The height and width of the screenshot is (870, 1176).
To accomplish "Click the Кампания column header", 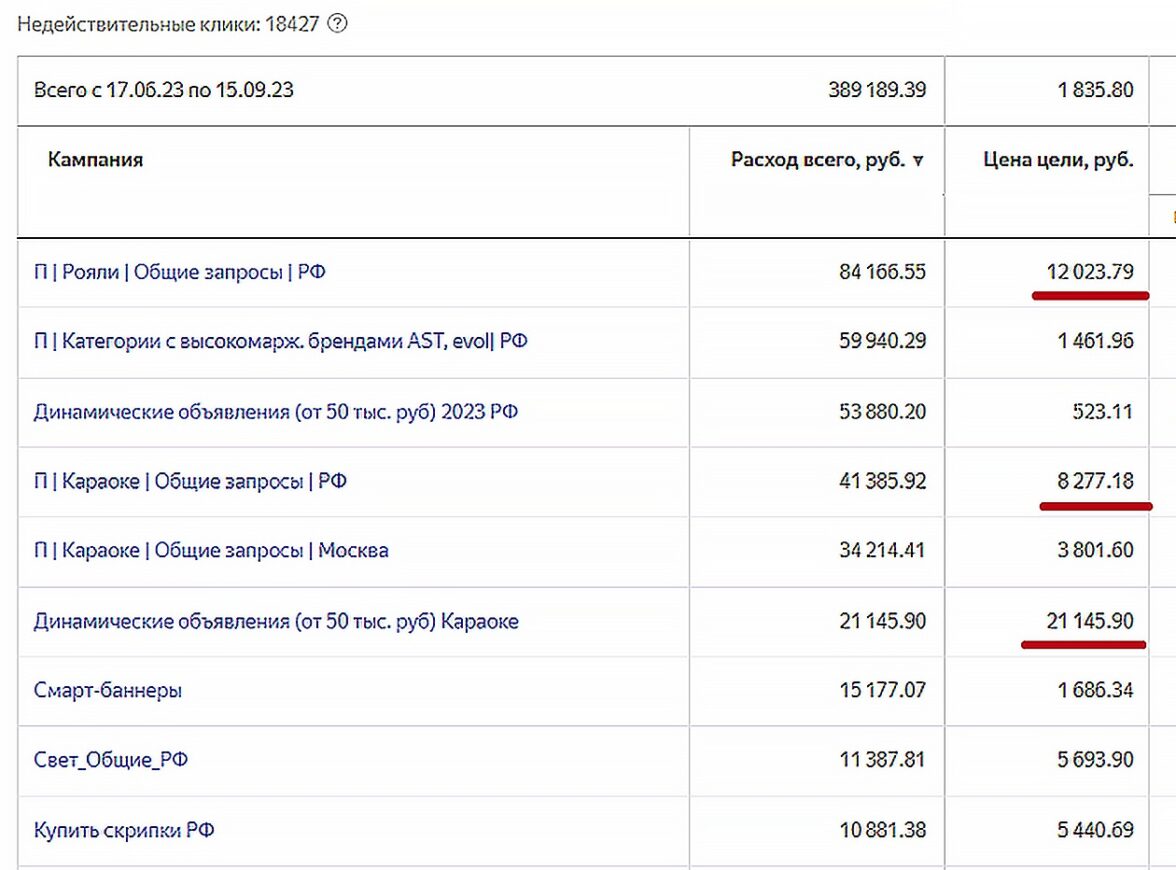I will pyautogui.click(x=95, y=160).
